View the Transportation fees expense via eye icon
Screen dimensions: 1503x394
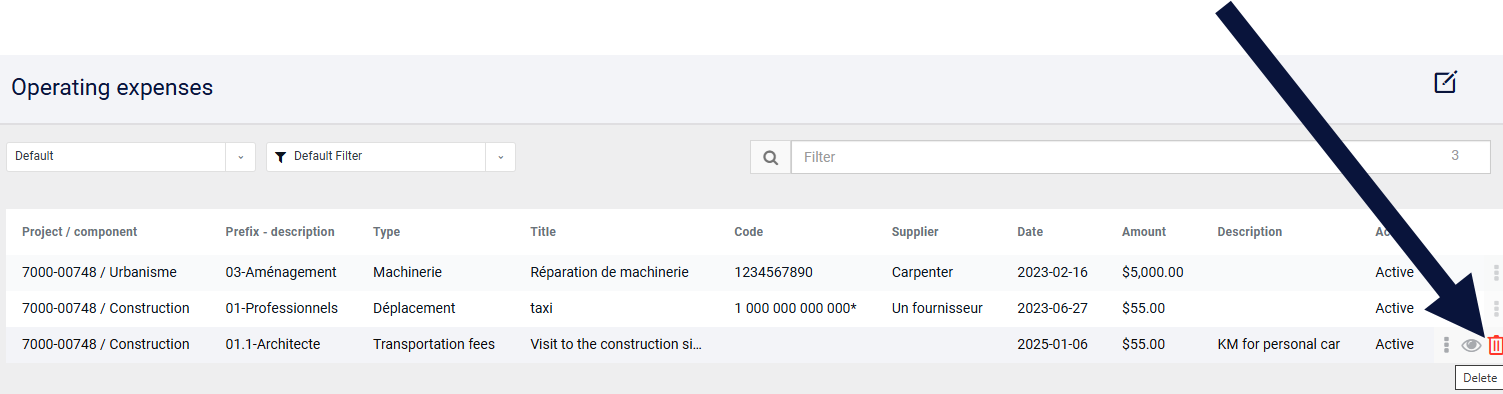pos(1471,345)
